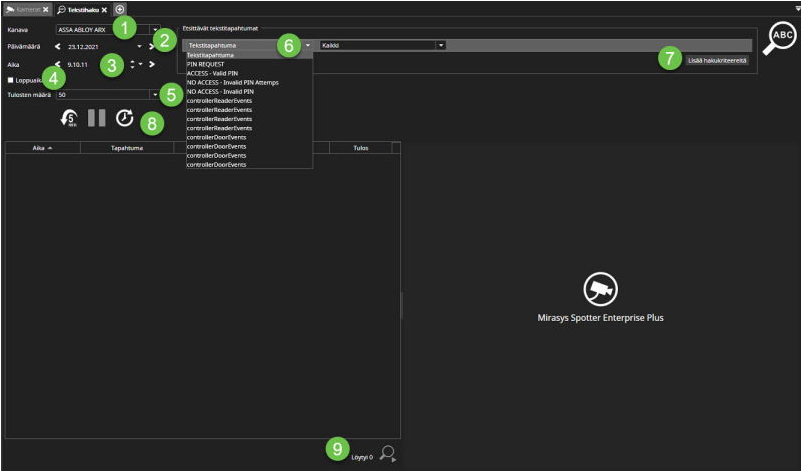Screen dimensions: 803x473
Task: Click the rewind 5 seconds icon
Action: pos(69,118)
